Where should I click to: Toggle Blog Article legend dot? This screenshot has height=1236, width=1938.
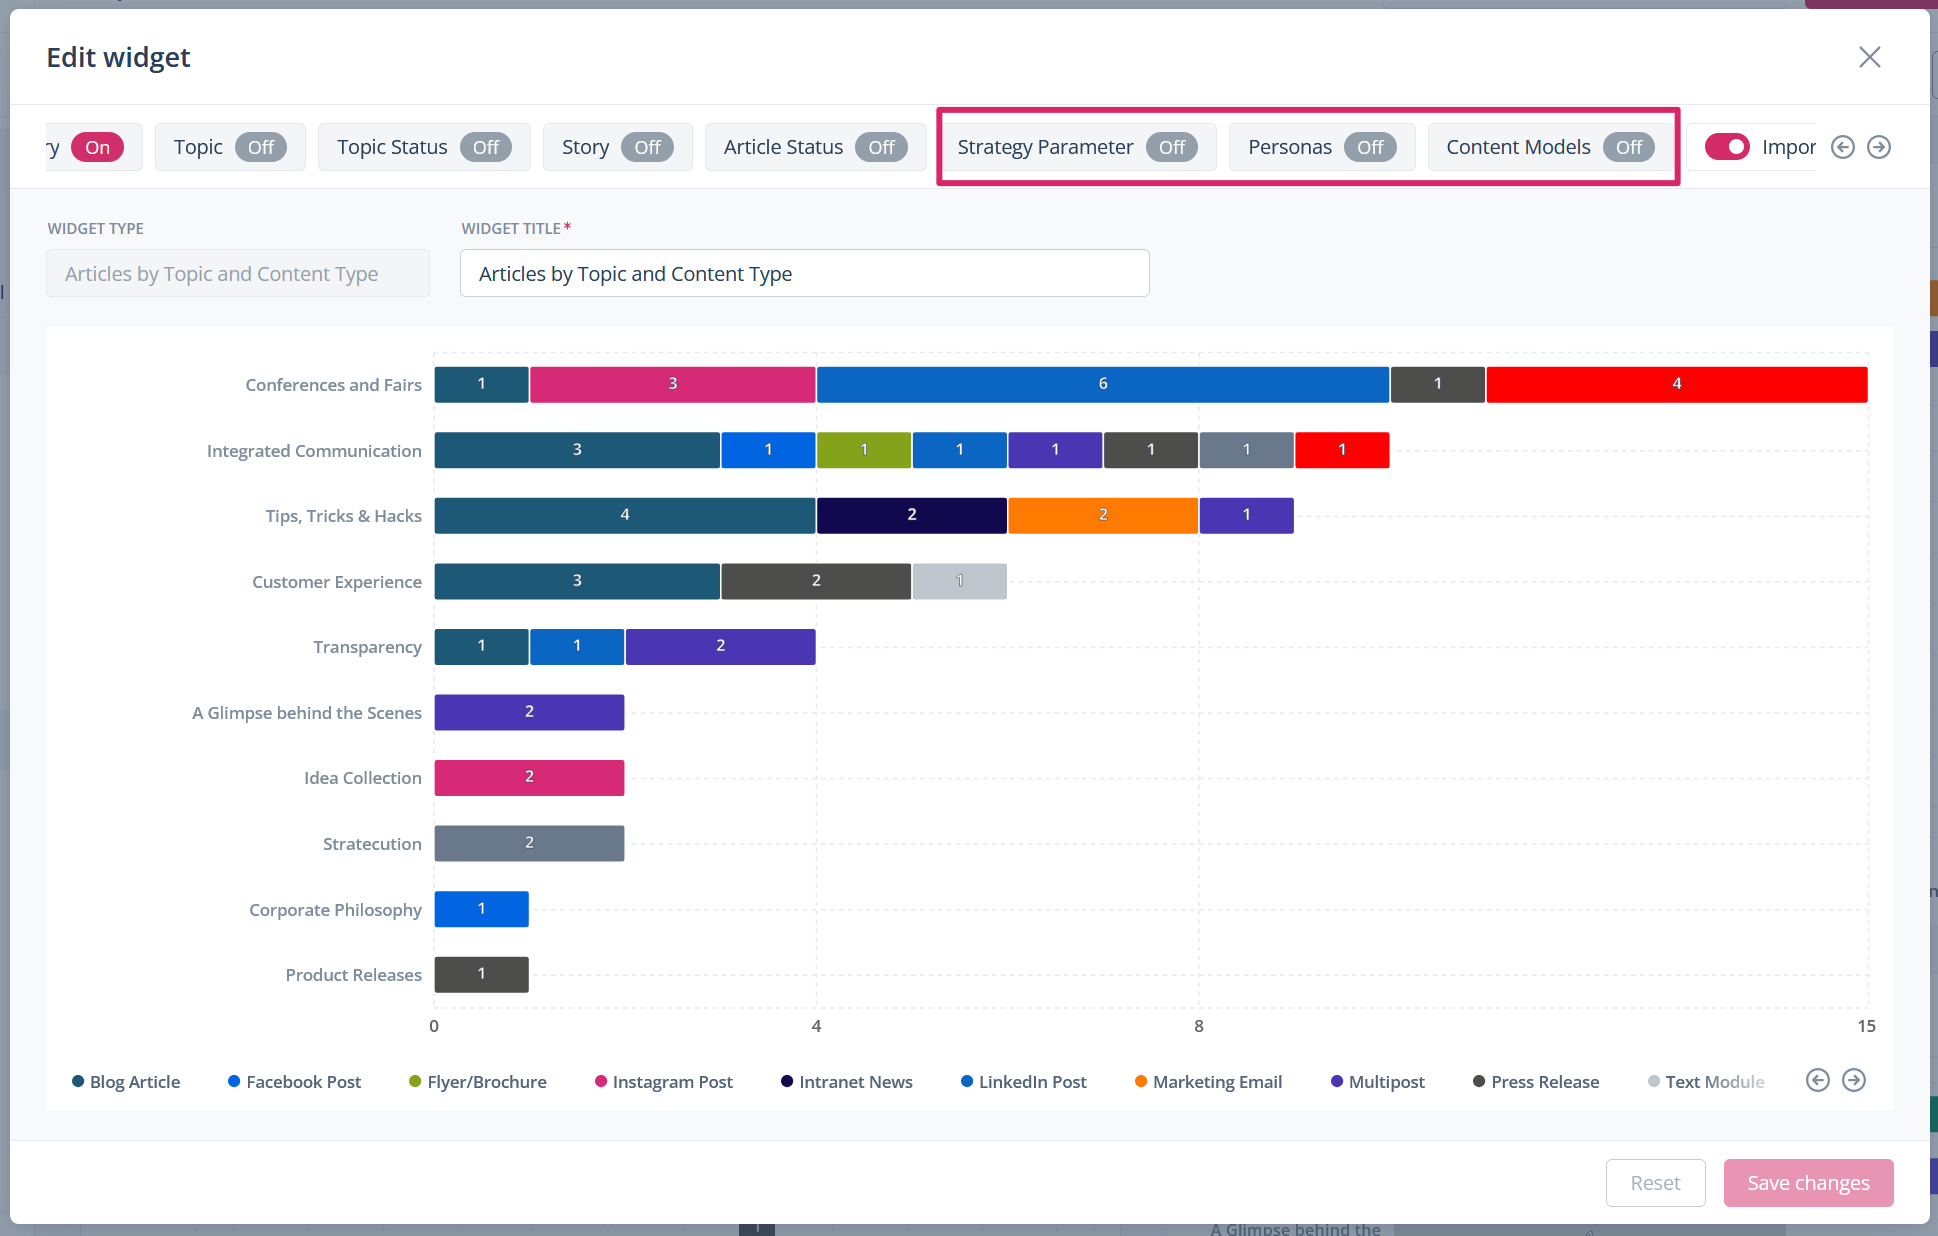[x=78, y=1081]
